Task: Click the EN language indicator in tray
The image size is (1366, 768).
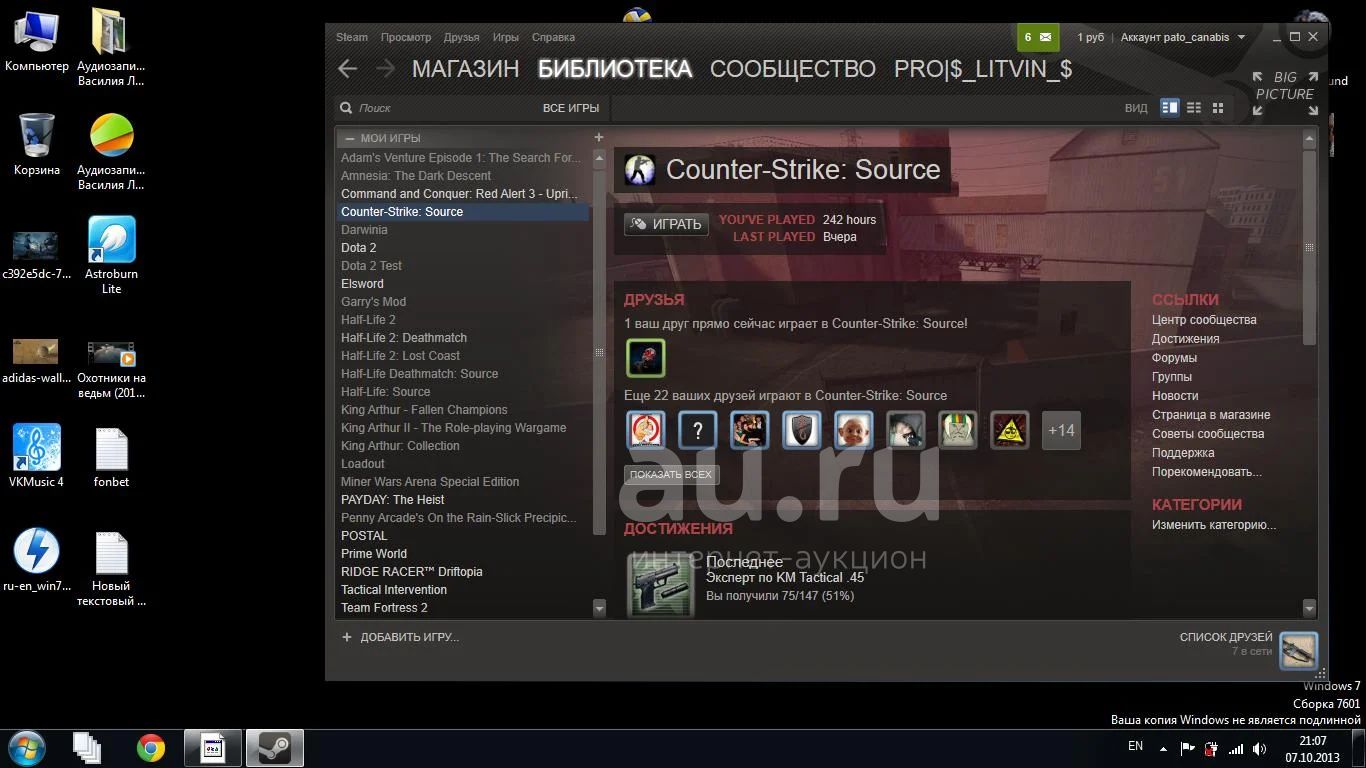Action: pyautogui.click(x=1135, y=746)
